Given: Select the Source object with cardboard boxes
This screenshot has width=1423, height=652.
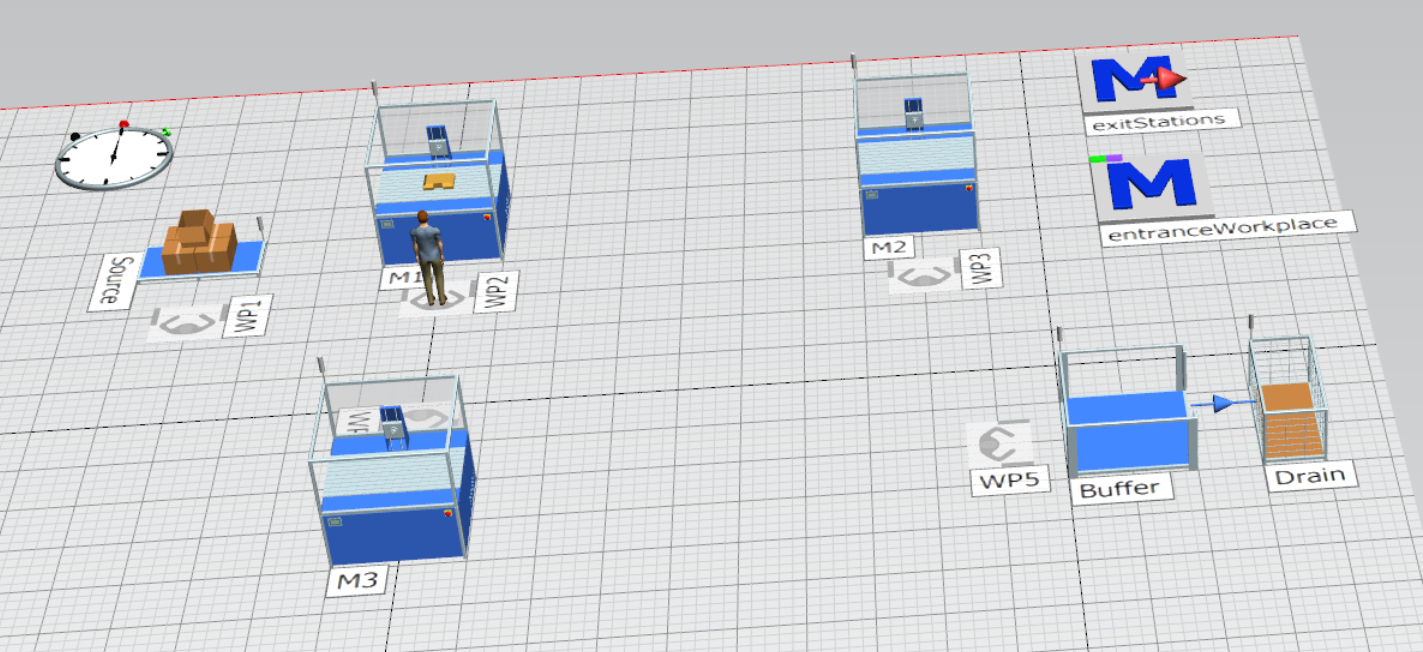Looking at the screenshot, I should click(x=200, y=244).
